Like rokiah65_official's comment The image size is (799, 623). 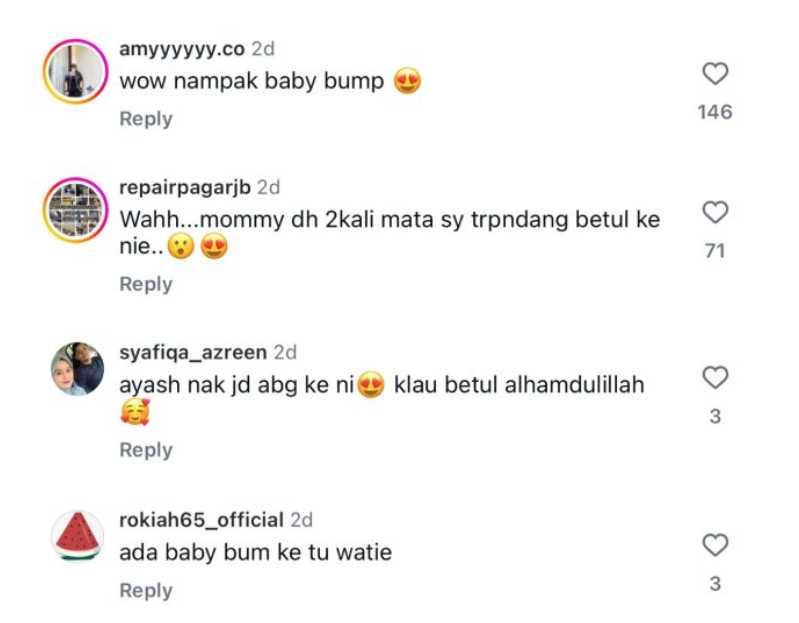click(715, 545)
